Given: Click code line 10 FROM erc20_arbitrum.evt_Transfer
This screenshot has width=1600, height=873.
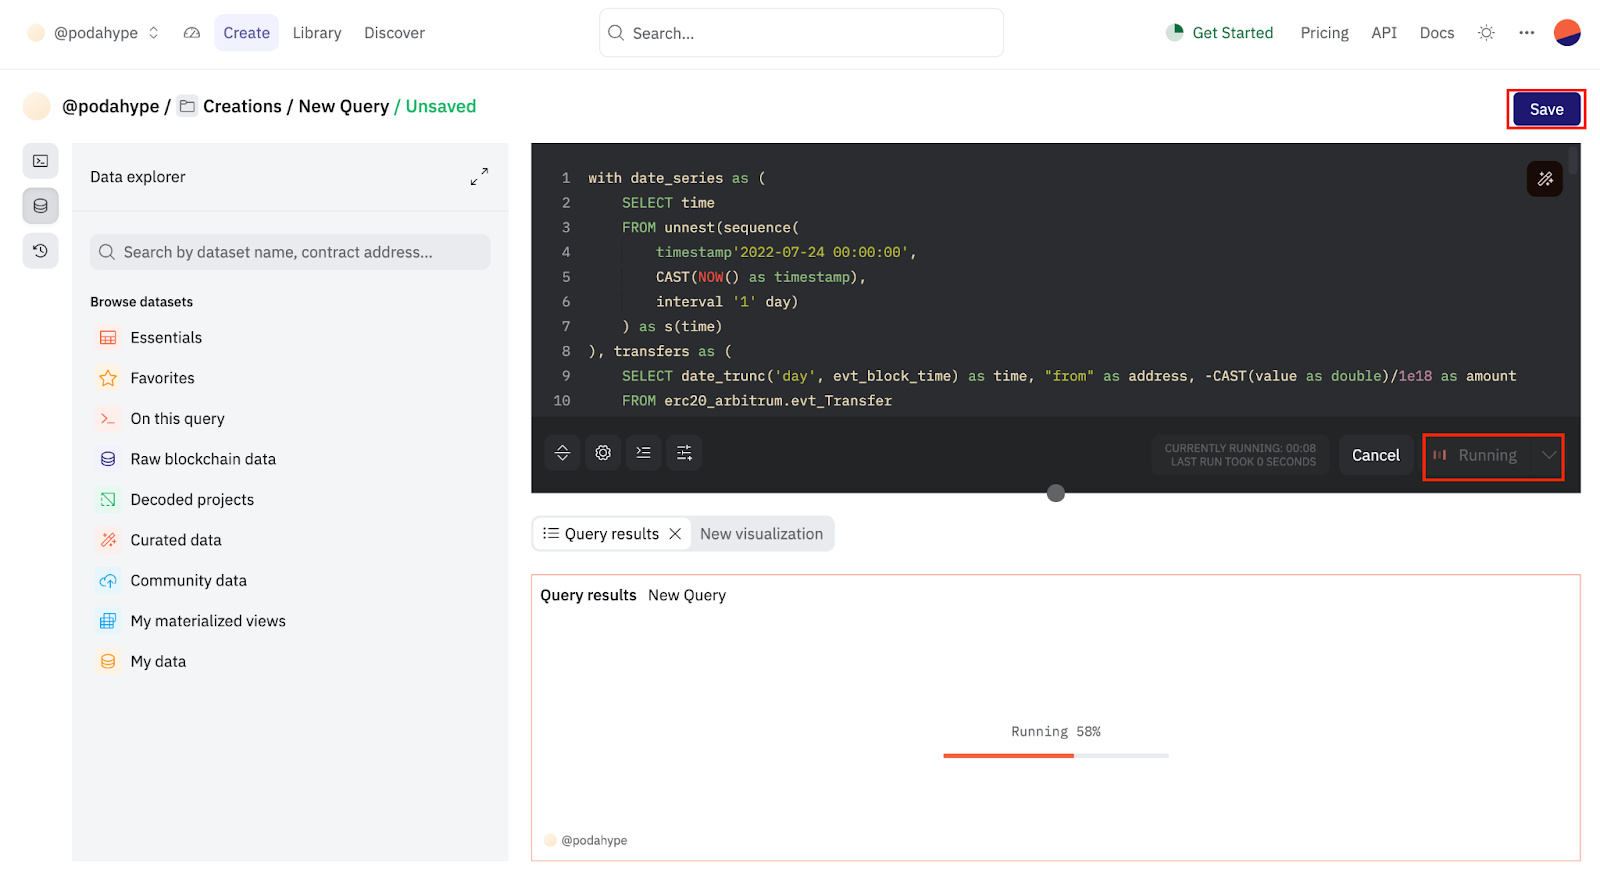Looking at the screenshot, I should [x=757, y=401].
